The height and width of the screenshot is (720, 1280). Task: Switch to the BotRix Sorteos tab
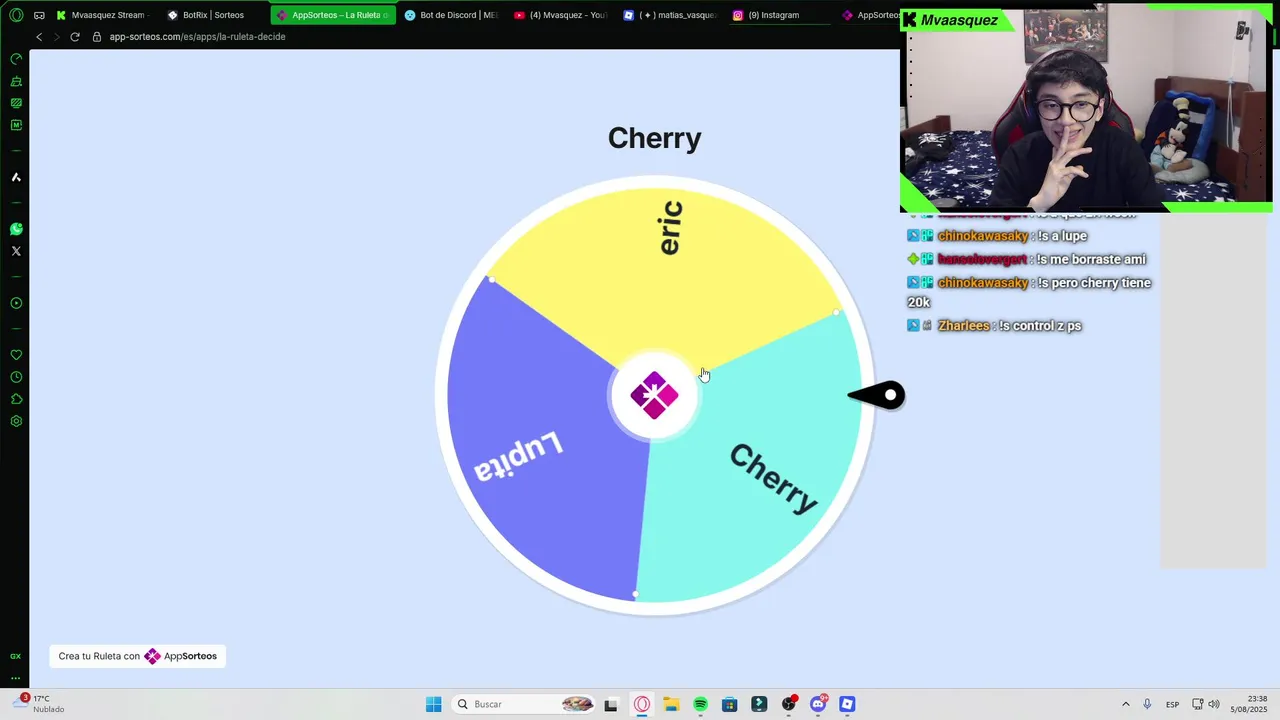pyautogui.click(x=212, y=15)
